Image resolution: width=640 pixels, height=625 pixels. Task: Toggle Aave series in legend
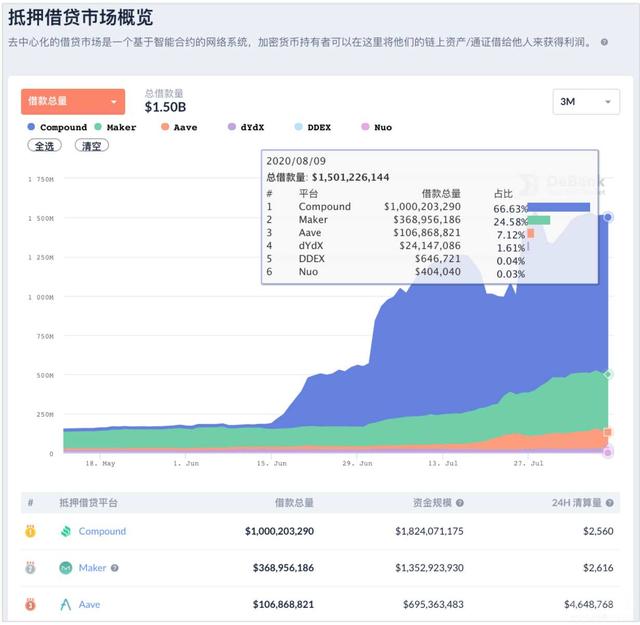click(179, 127)
